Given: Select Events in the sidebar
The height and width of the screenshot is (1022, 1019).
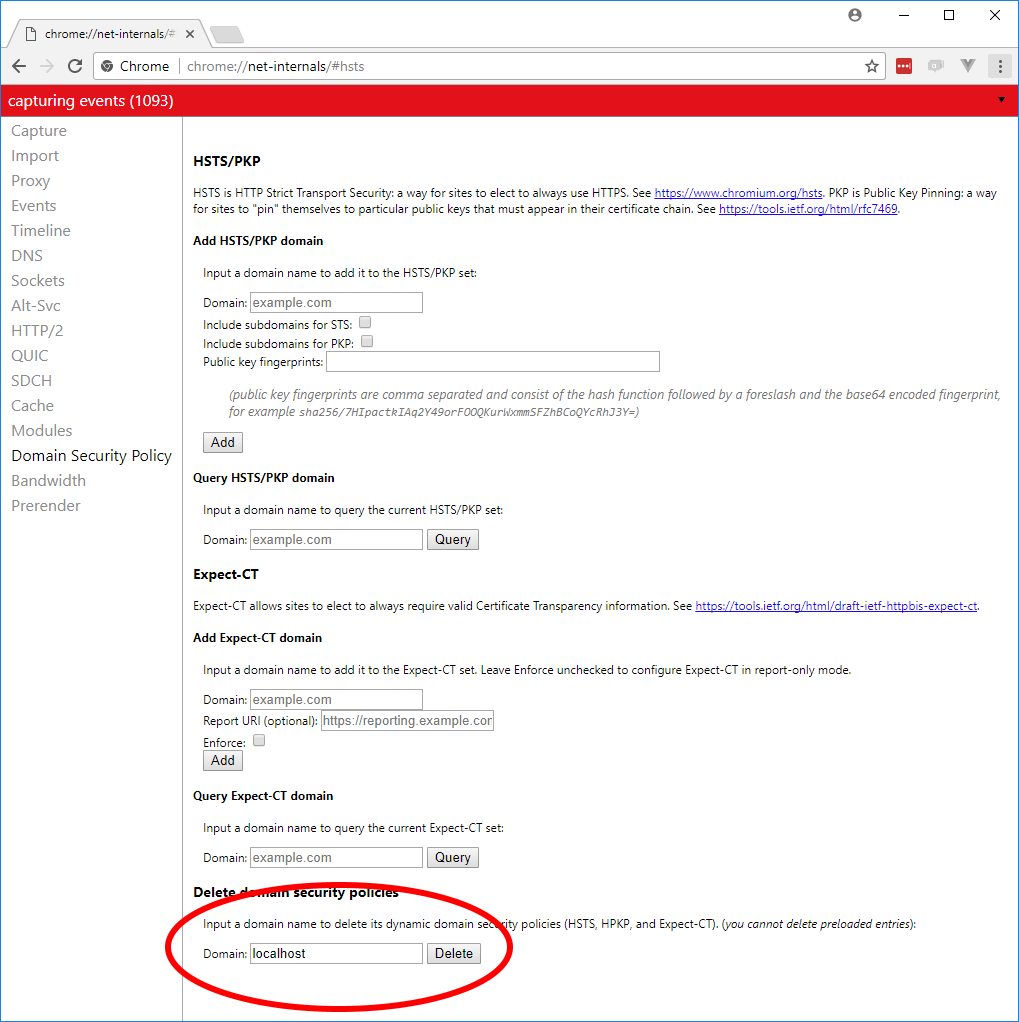Looking at the screenshot, I should point(33,205).
